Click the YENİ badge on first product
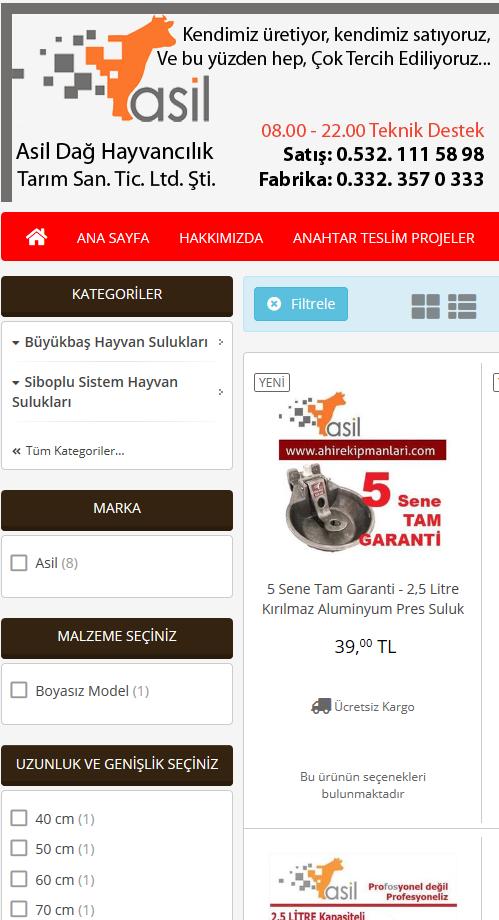This screenshot has width=499, height=920. tap(272, 383)
